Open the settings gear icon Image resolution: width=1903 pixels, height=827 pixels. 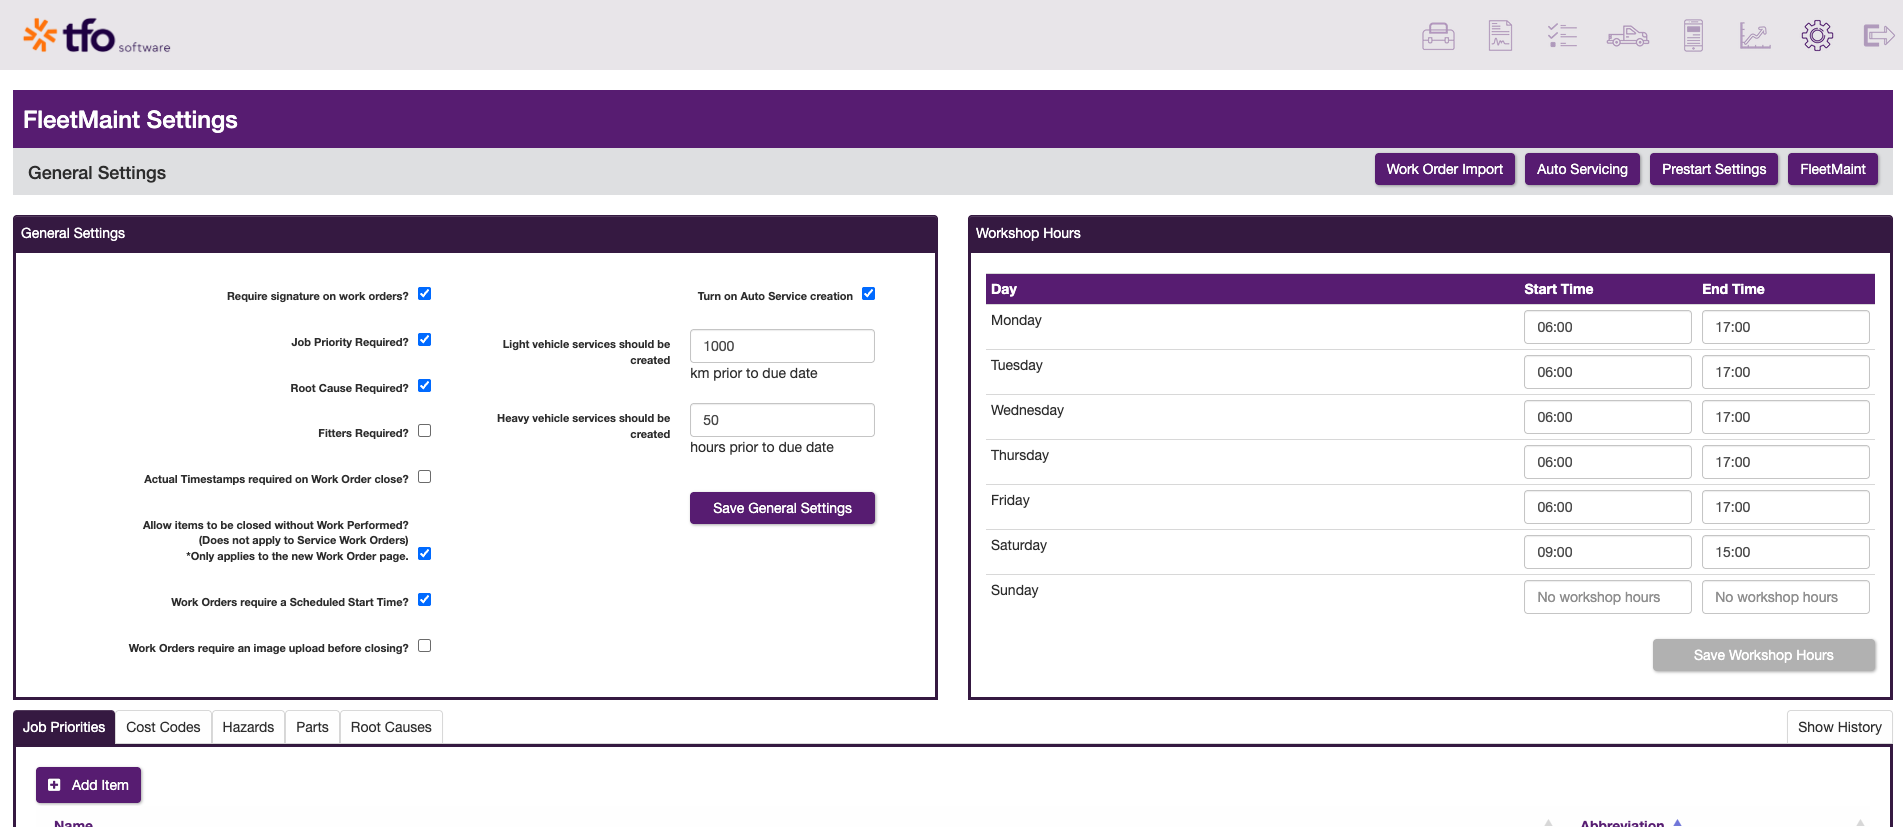pyautogui.click(x=1817, y=36)
